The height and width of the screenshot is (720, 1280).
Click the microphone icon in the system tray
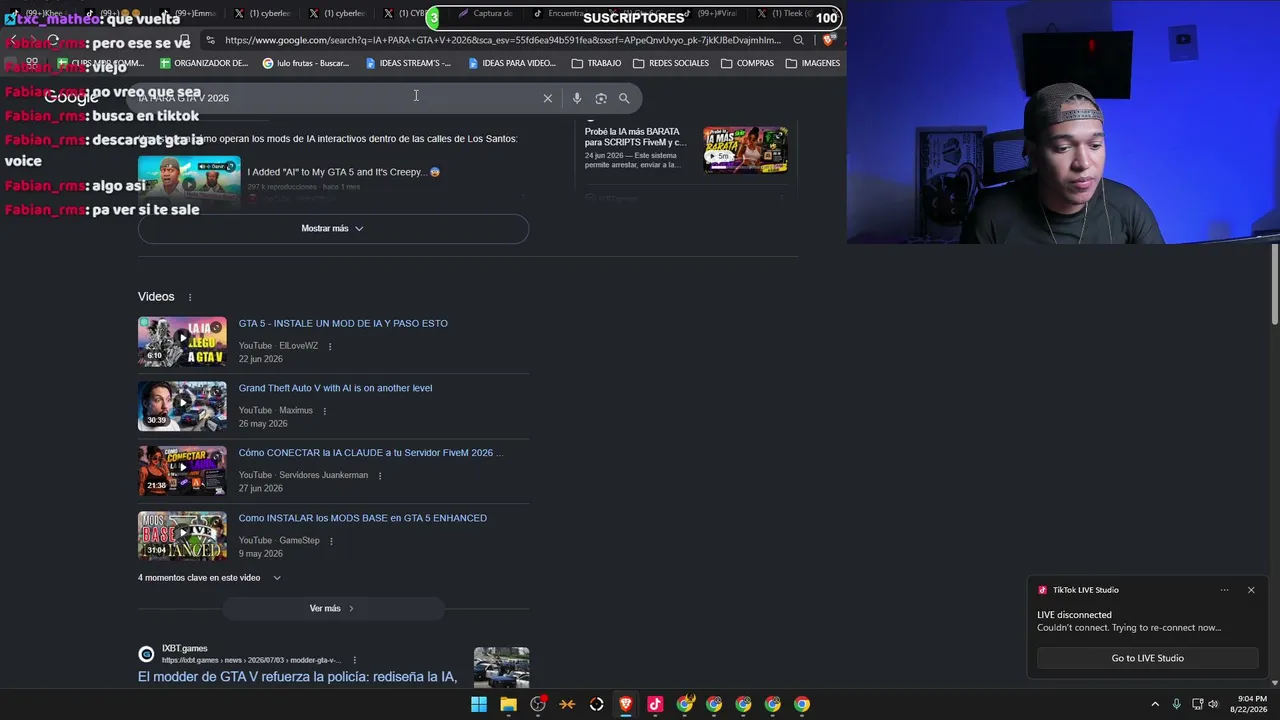[x=1176, y=704]
